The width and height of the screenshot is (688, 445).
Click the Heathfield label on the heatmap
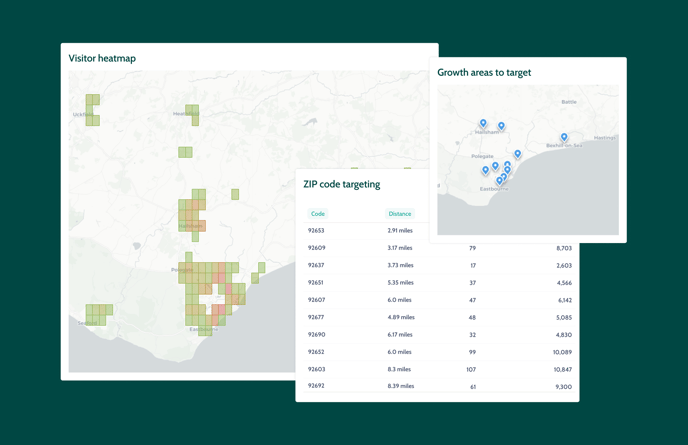(186, 114)
